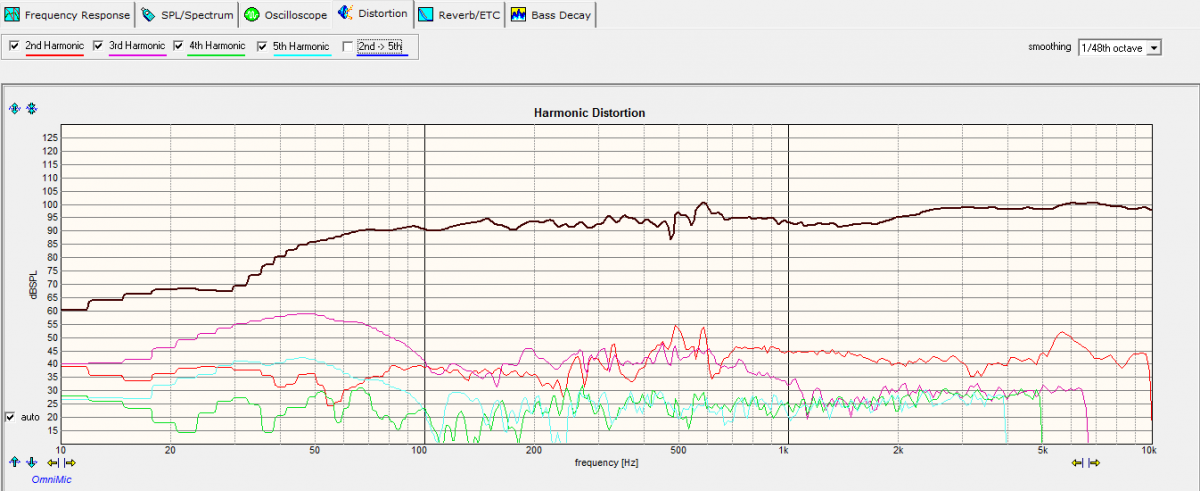This screenshot has width=1200, height=491.
Task: Click the red 2nd Harmonic legend line
Action: 55,55
